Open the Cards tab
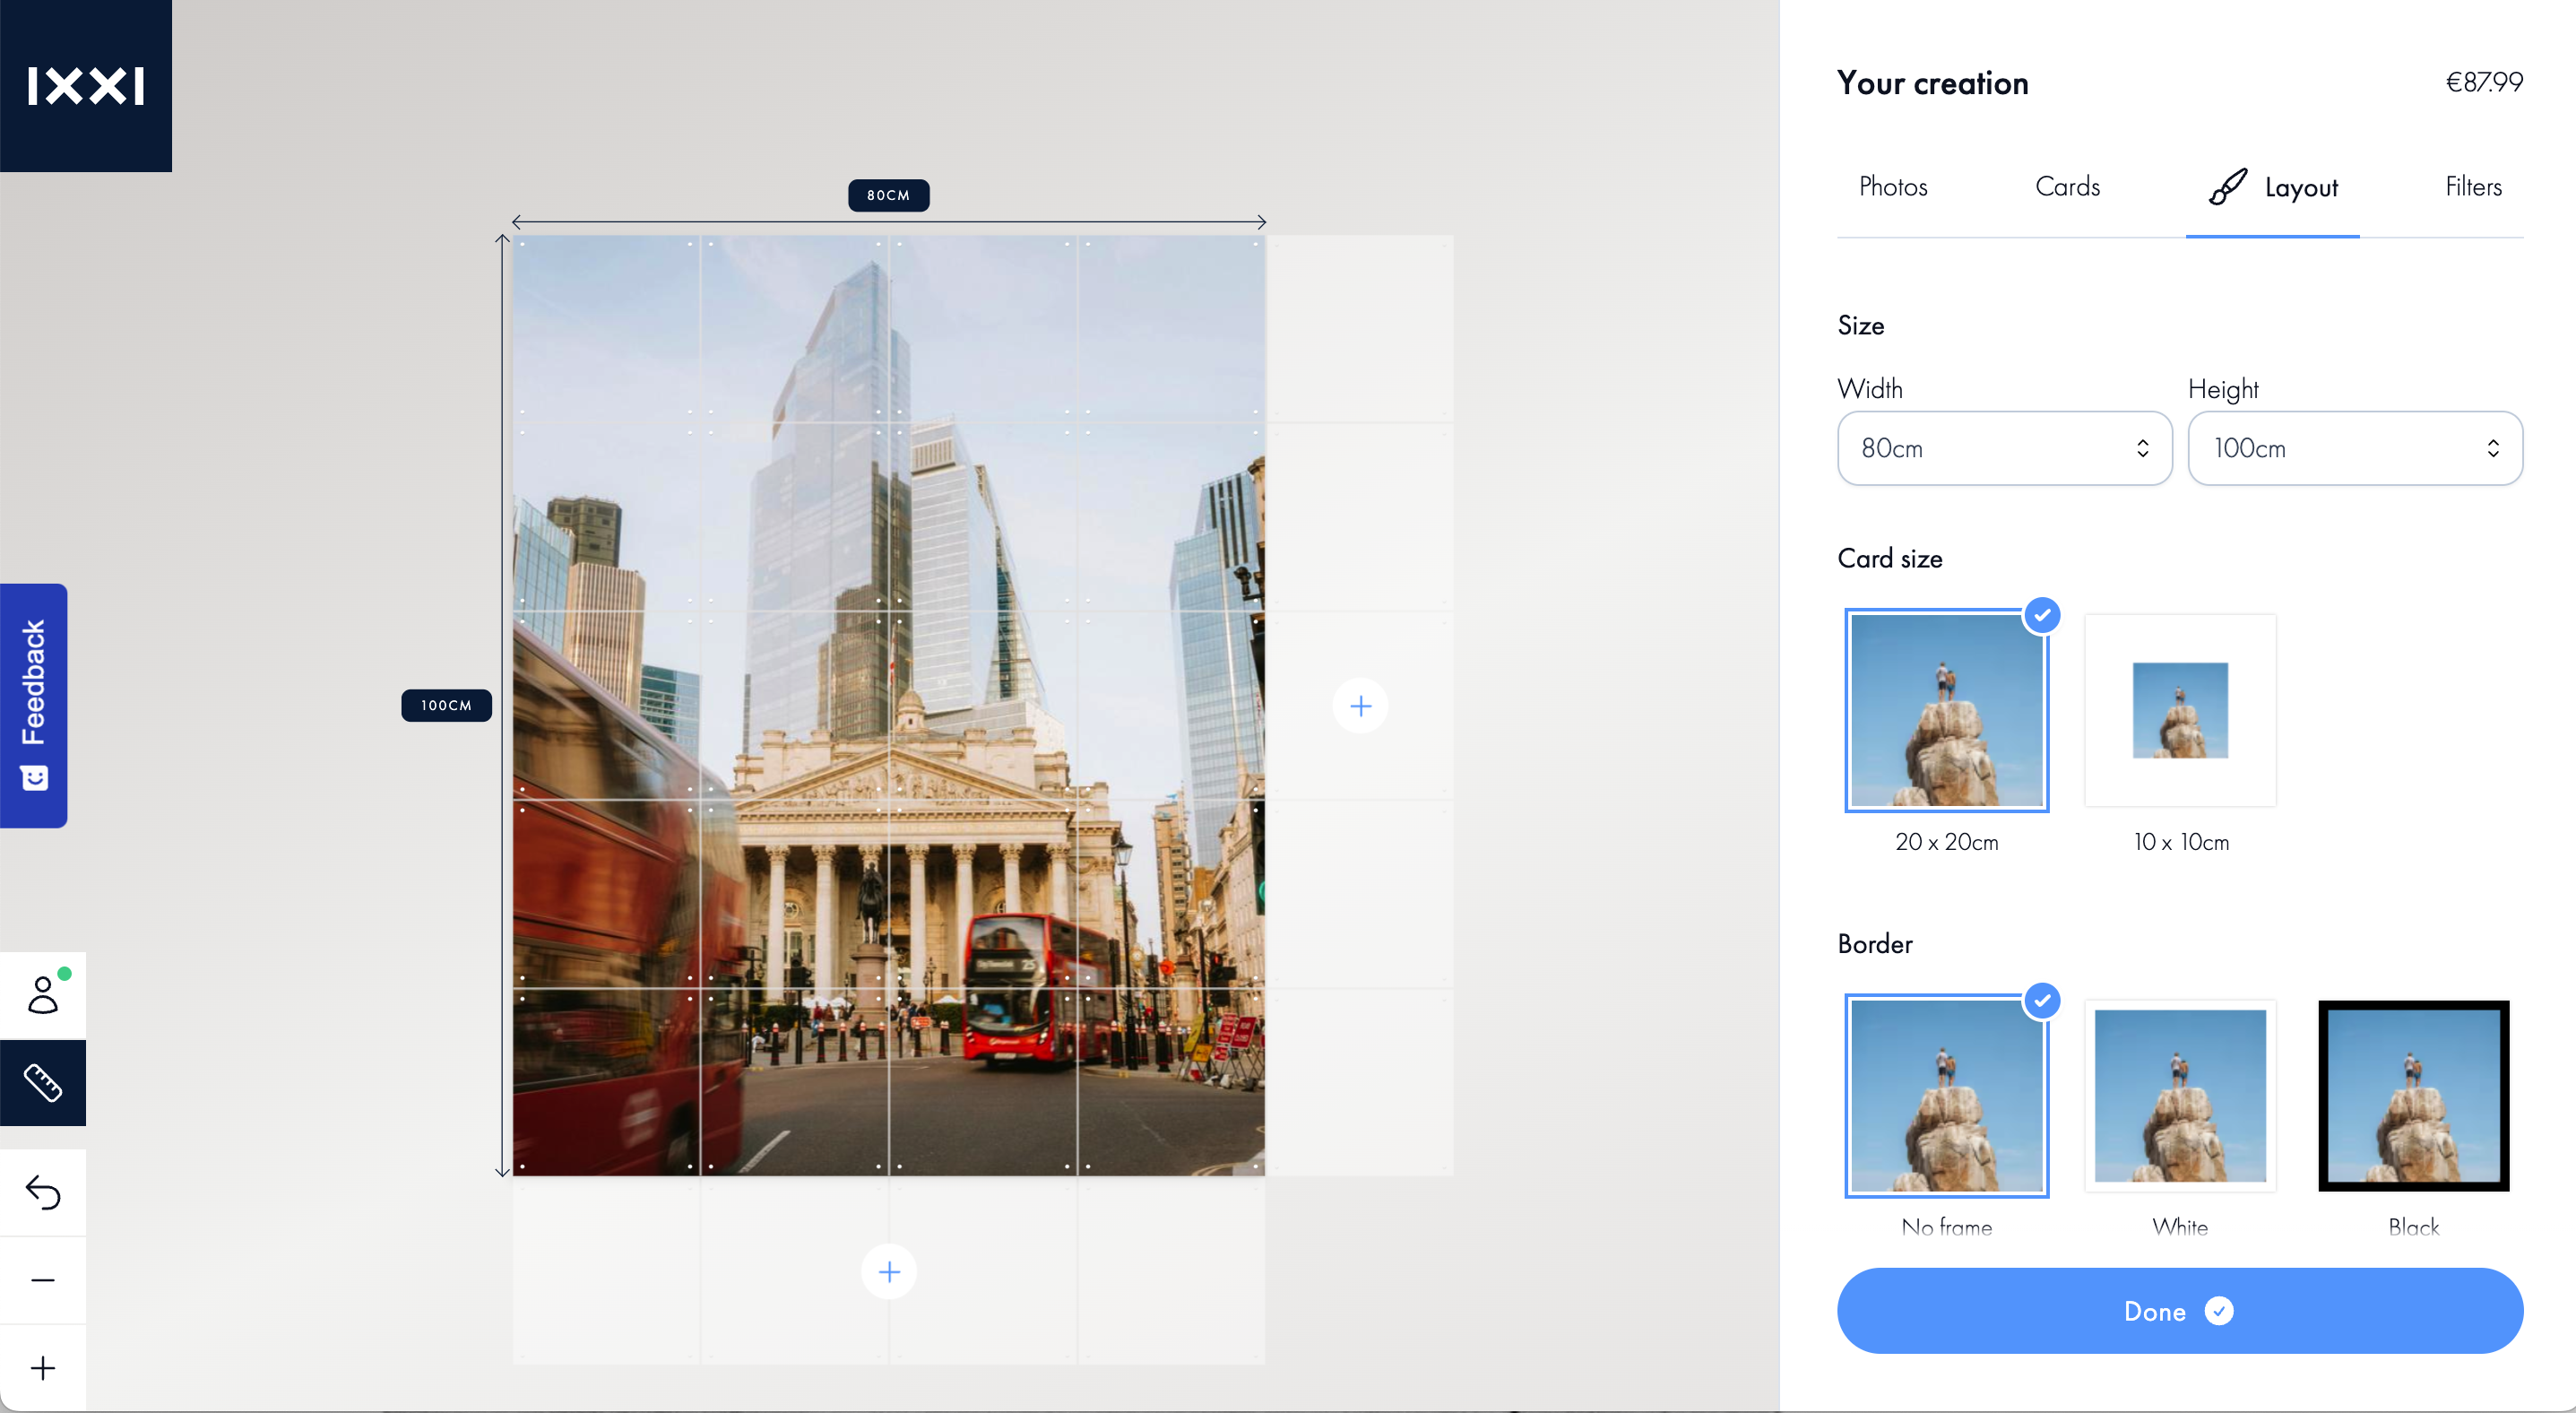The image size is (2576, 1413). tap(2067, 187)
